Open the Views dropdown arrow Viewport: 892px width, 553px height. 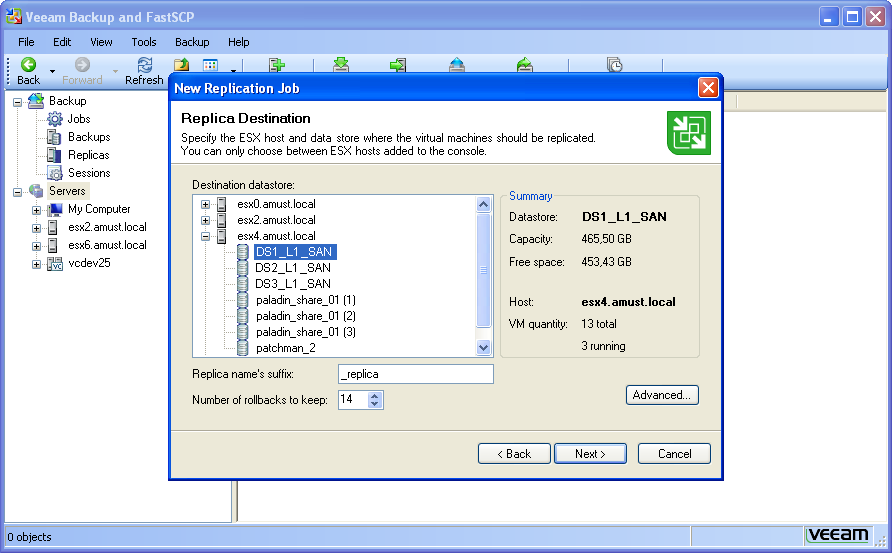click(x=233, y=72)
